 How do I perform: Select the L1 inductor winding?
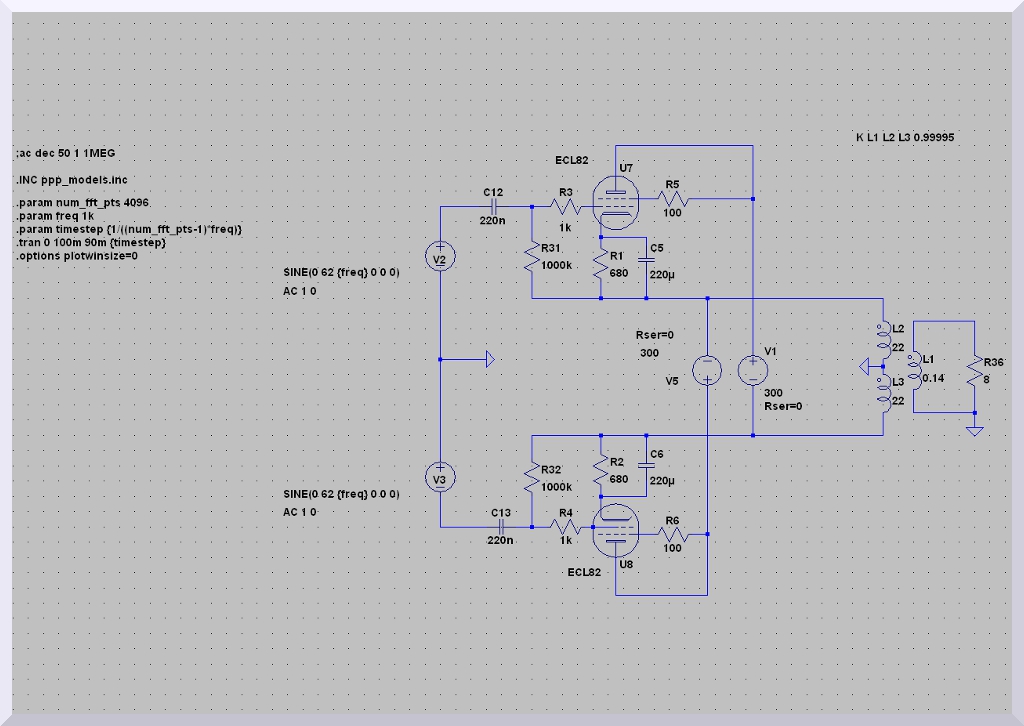[x=914, y=370]
